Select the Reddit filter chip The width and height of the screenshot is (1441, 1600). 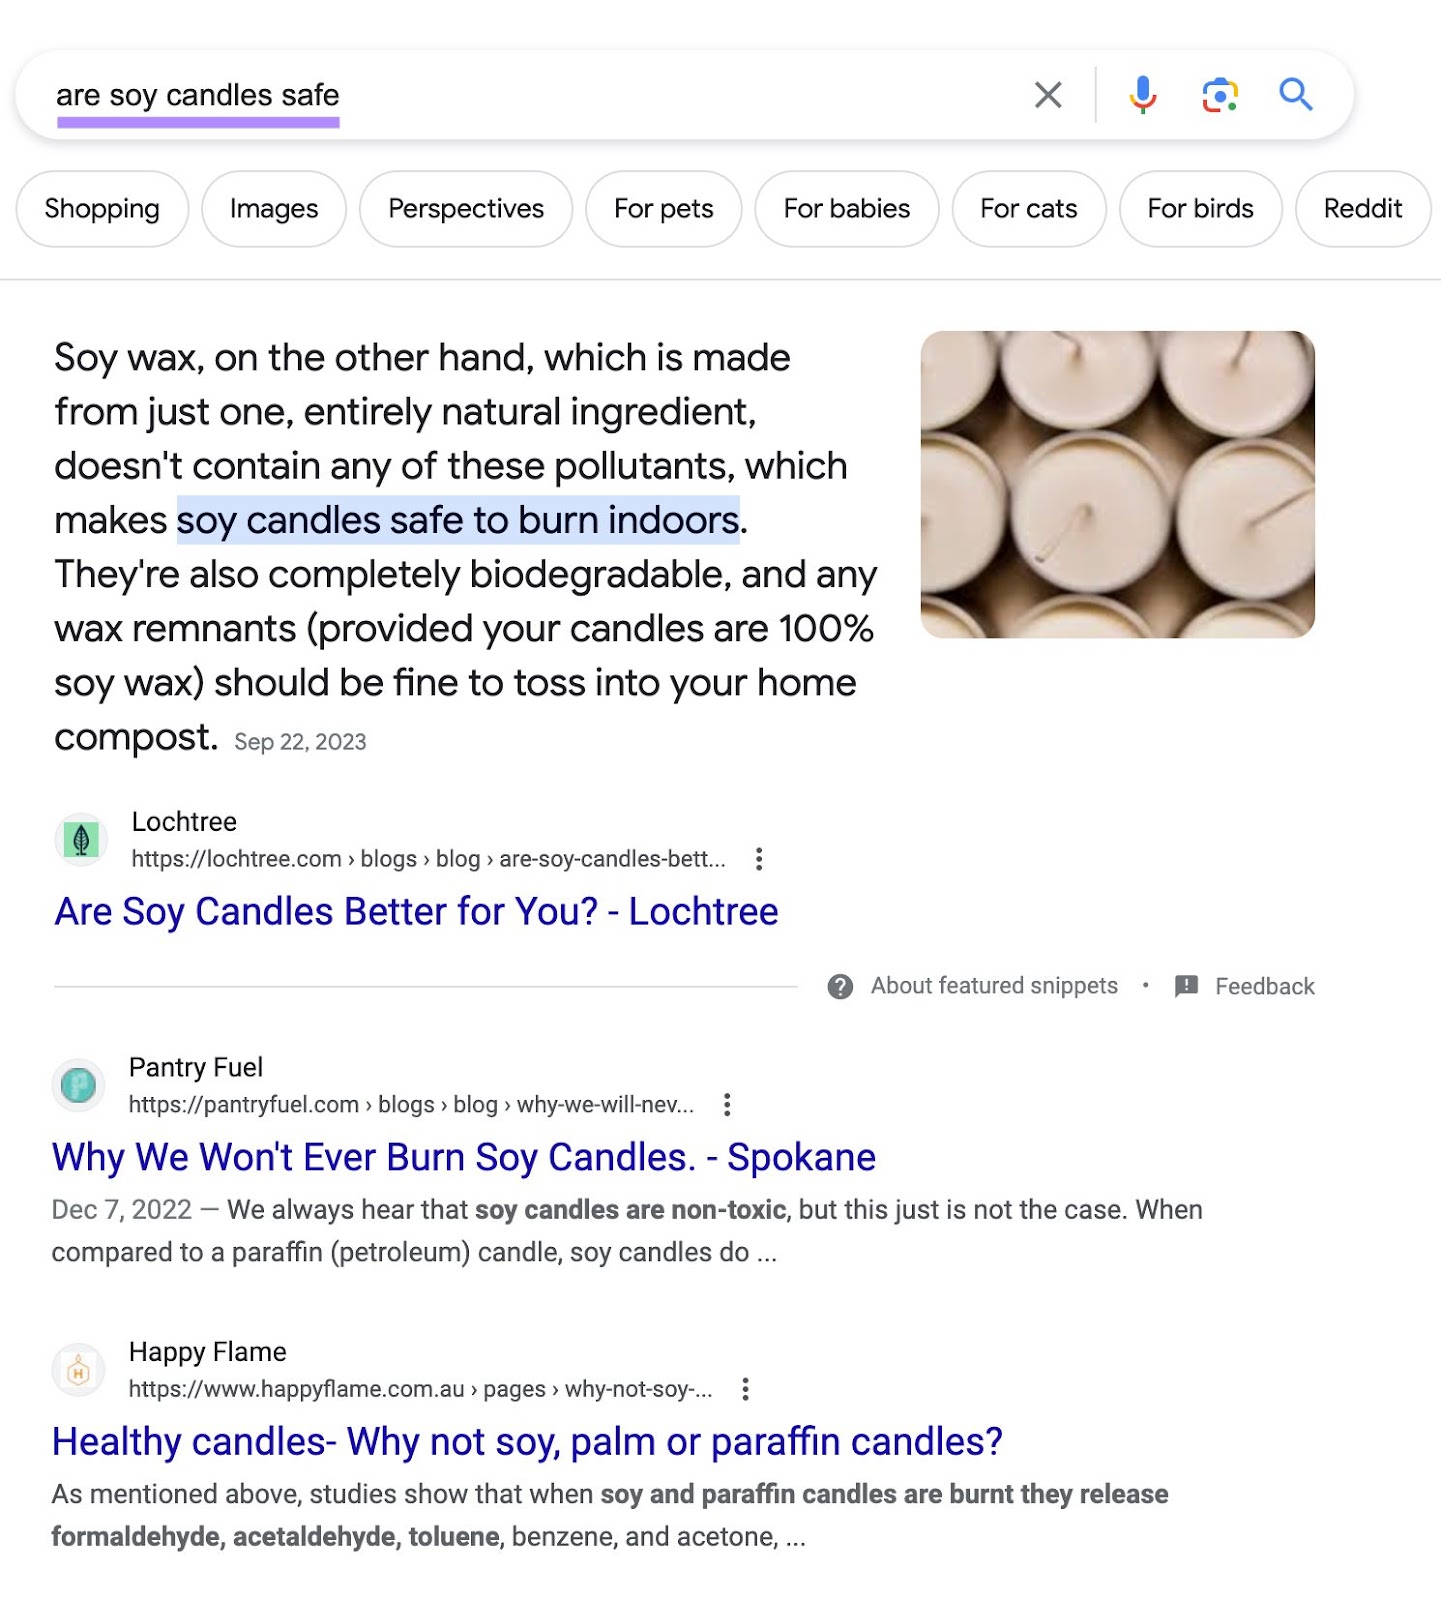tap(1362, 209)
